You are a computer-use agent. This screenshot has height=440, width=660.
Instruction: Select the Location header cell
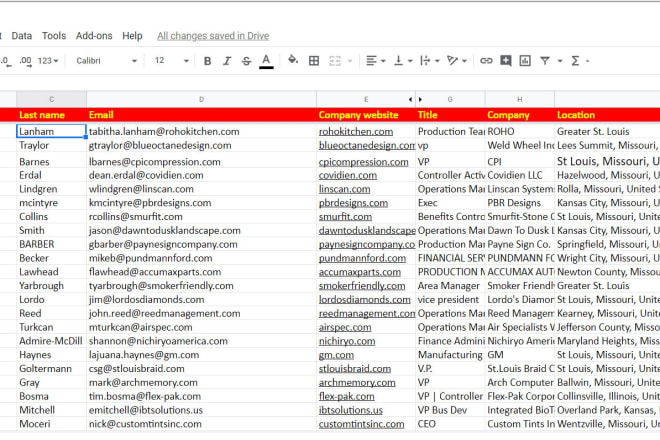click(x=607, y=115)
